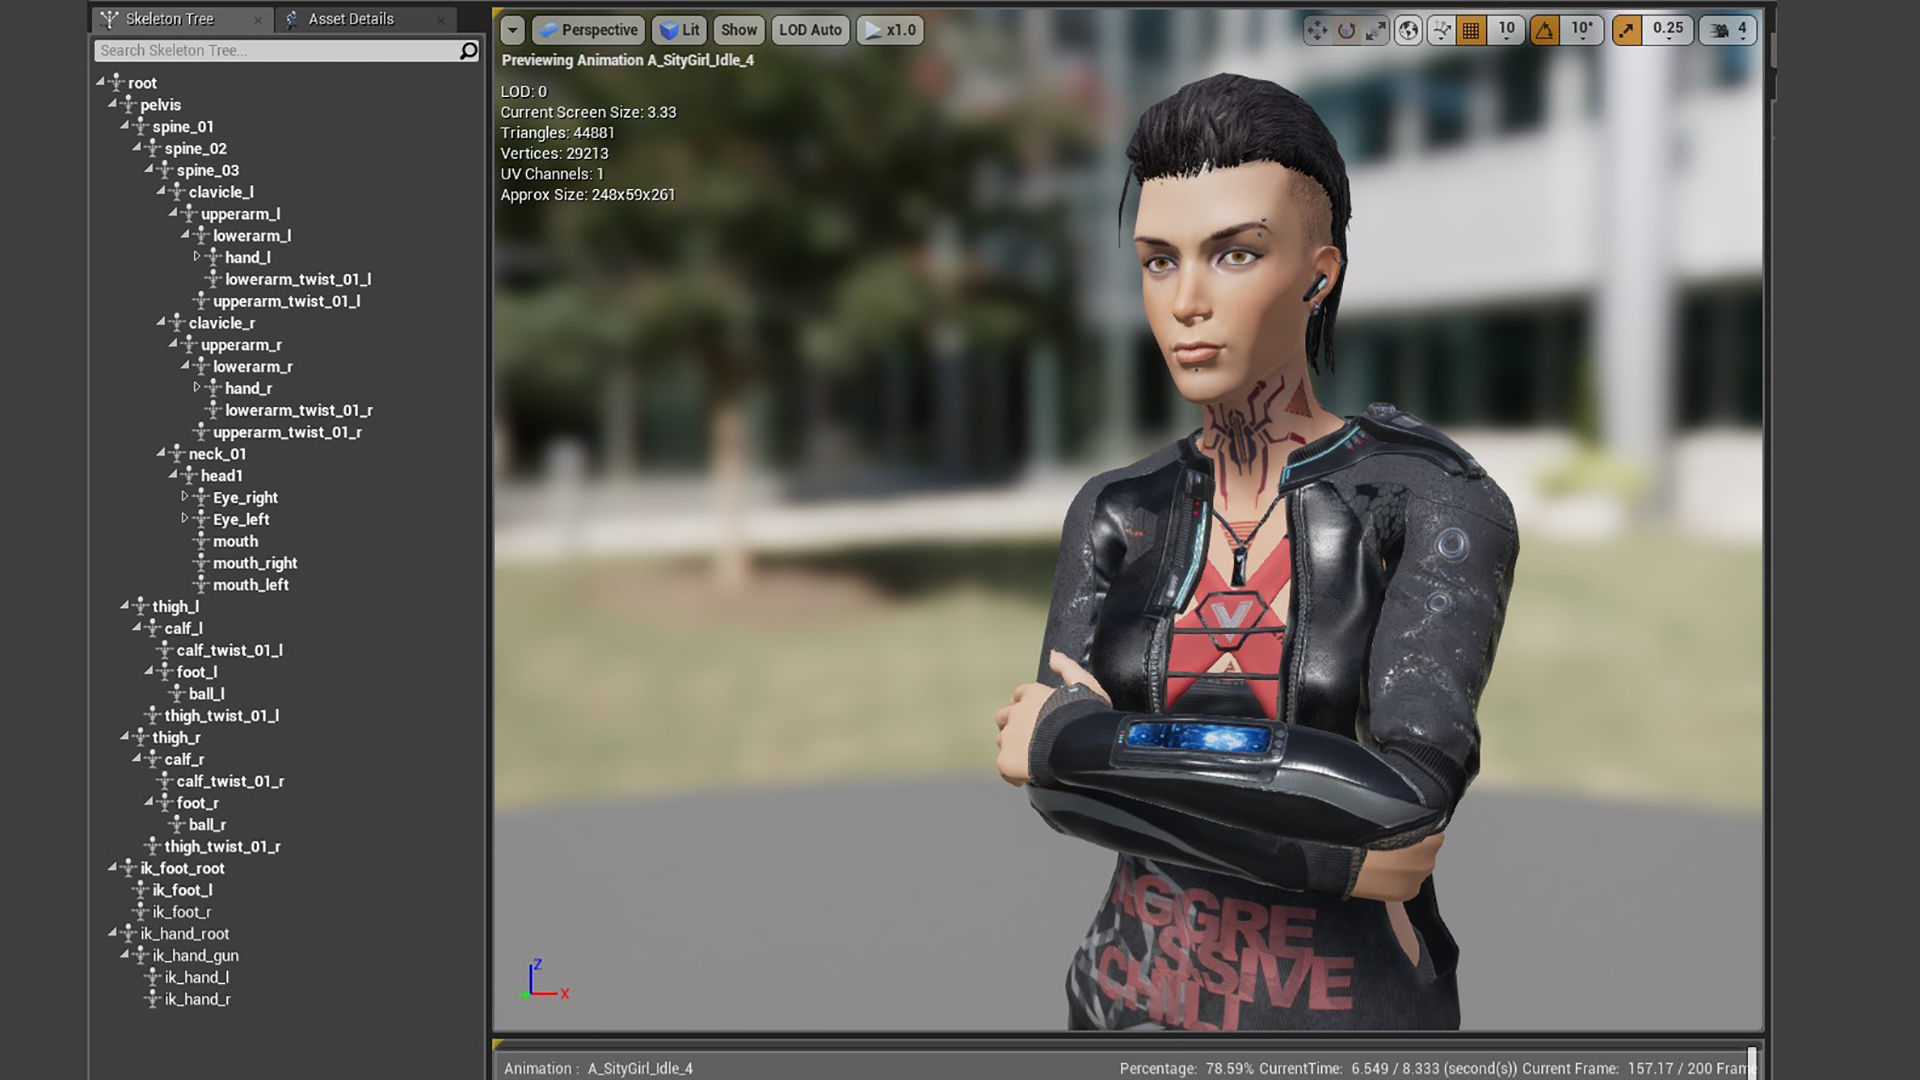The image size is (1920, 1080).
Task: Select the spine_03 bone
Action: coord(208,170)
